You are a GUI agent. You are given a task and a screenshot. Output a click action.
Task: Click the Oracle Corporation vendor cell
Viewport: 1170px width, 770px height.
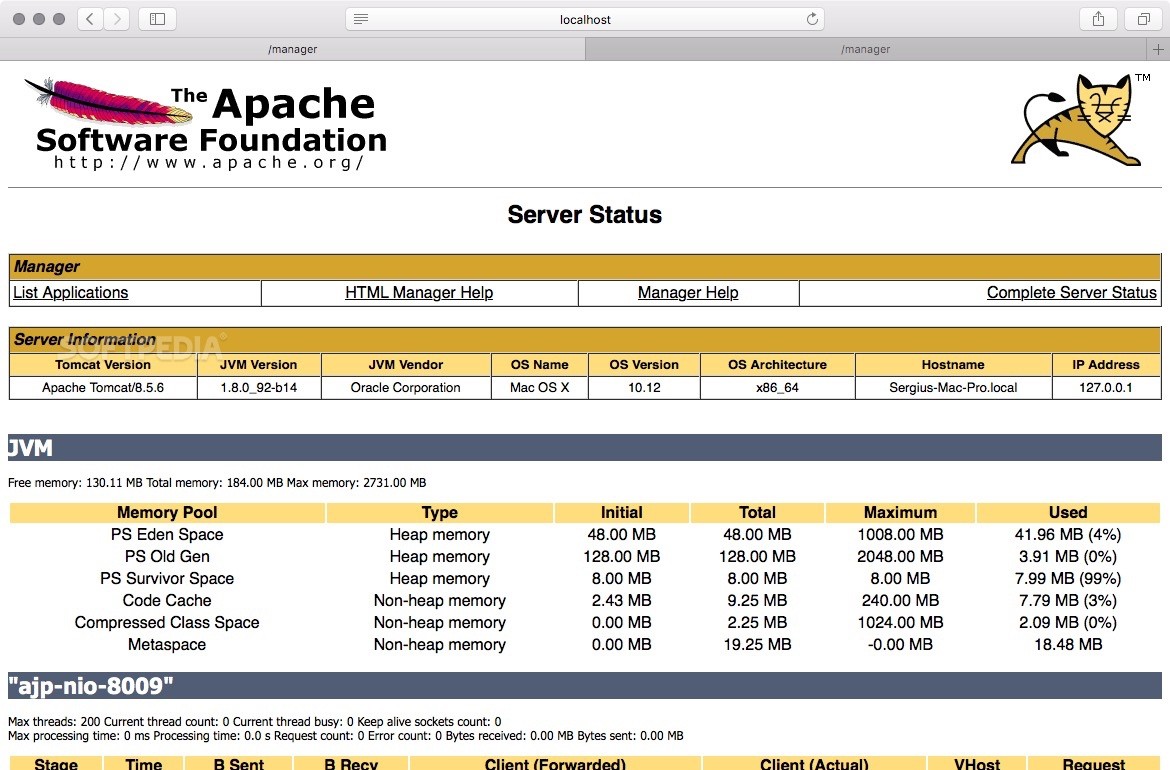coord(405,387)
